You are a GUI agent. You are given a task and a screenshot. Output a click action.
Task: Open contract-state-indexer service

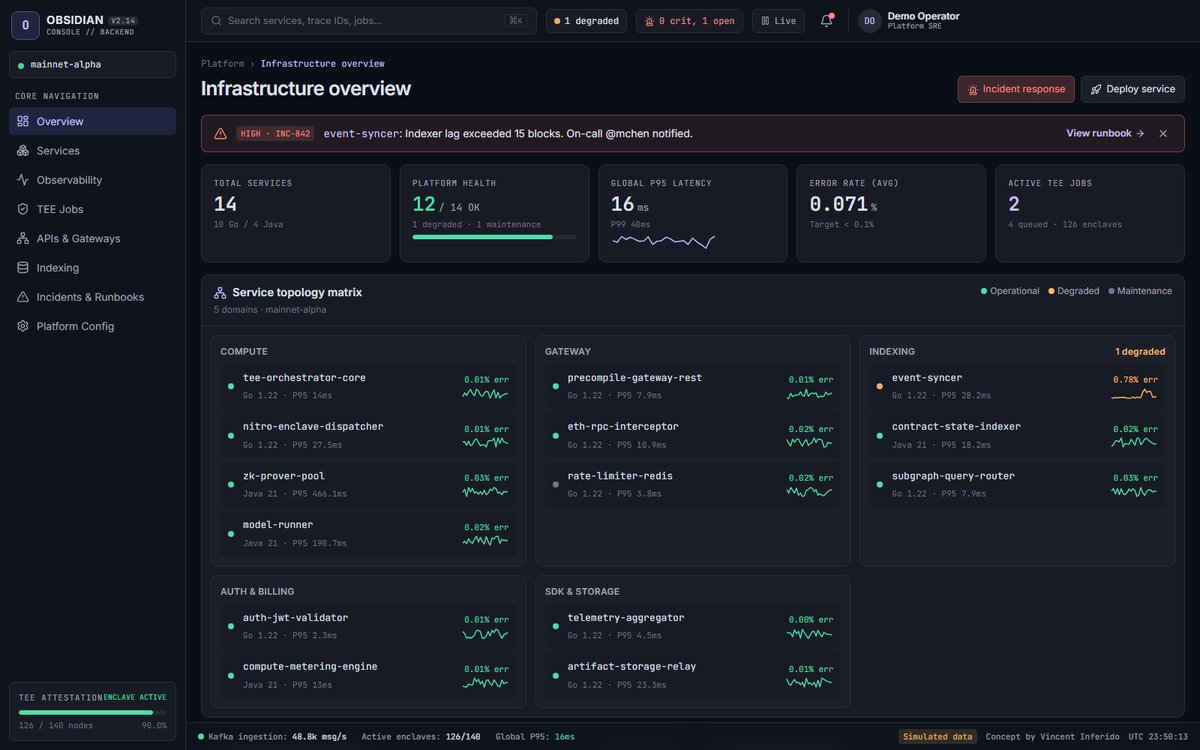[x=1017, y=434]
